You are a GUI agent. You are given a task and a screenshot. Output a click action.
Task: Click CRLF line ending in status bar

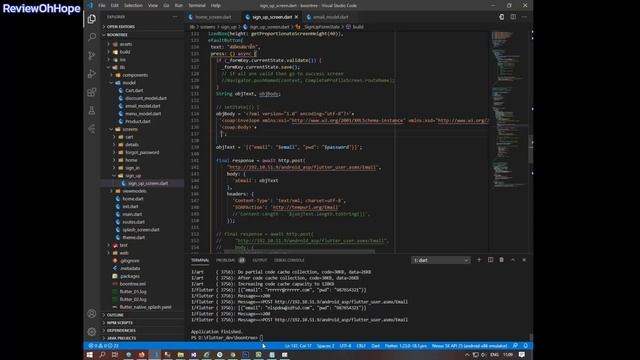tap(361, 346)
